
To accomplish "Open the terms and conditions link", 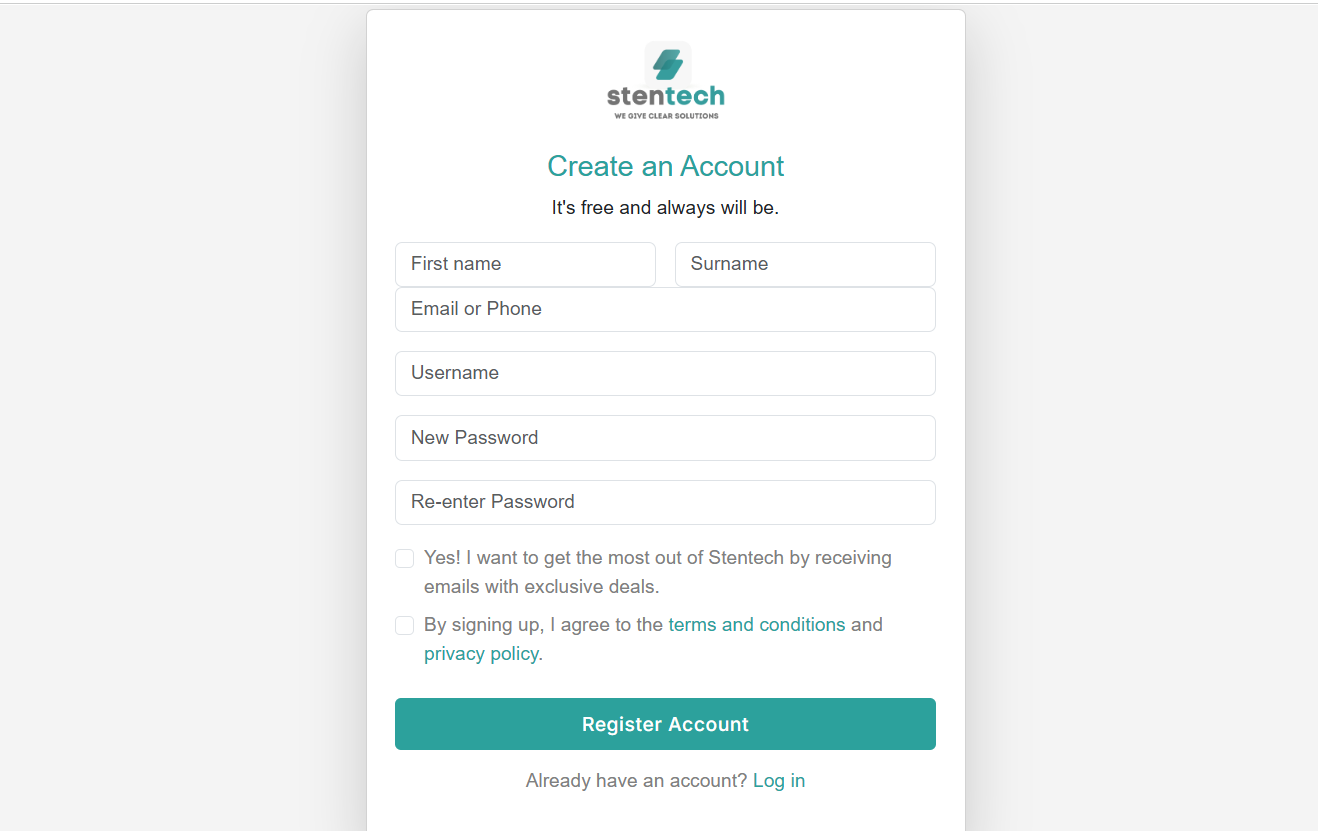I will pyautogui.click(x=757, y=625).
